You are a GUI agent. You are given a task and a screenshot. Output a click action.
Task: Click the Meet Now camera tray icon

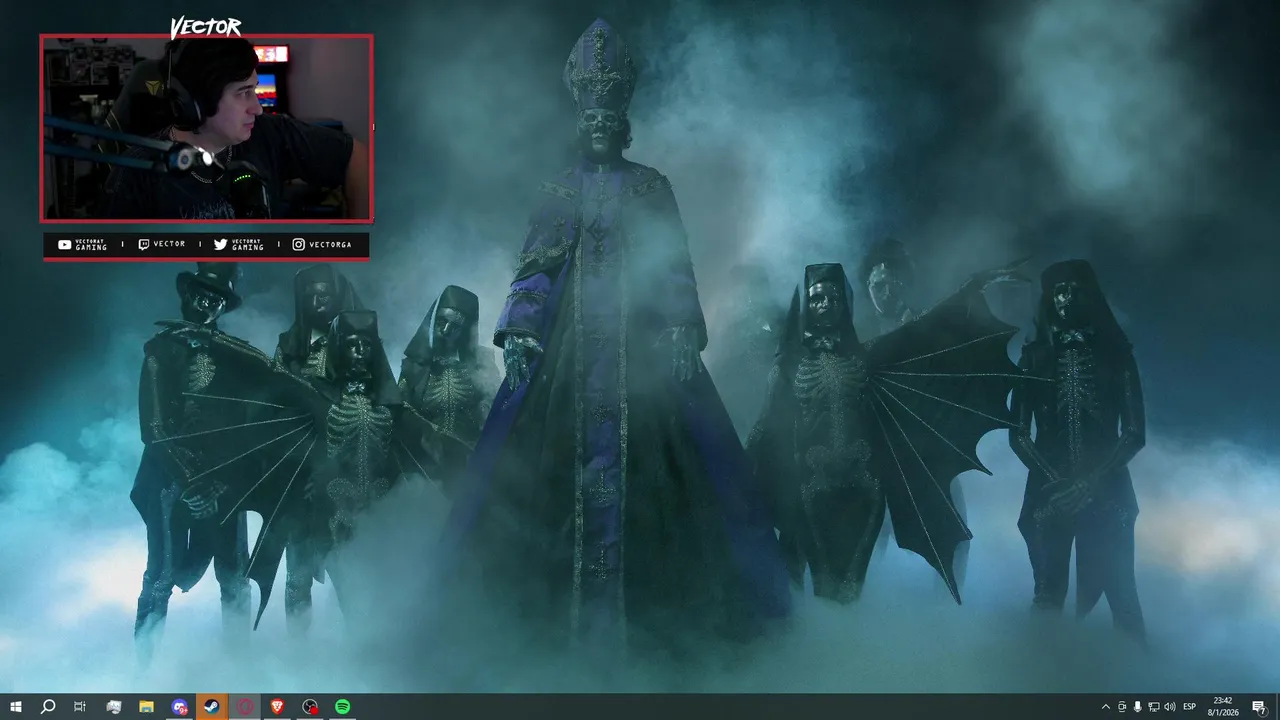coord(1122,706)
